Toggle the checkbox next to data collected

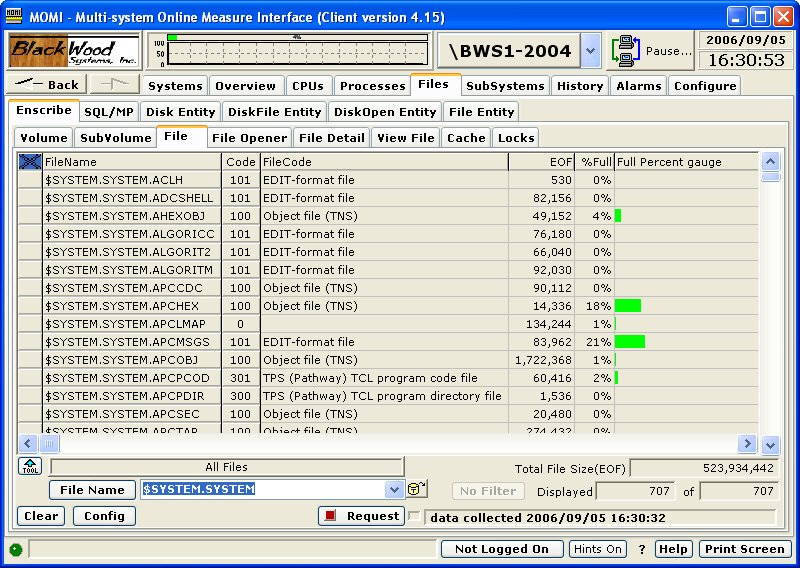414,516
